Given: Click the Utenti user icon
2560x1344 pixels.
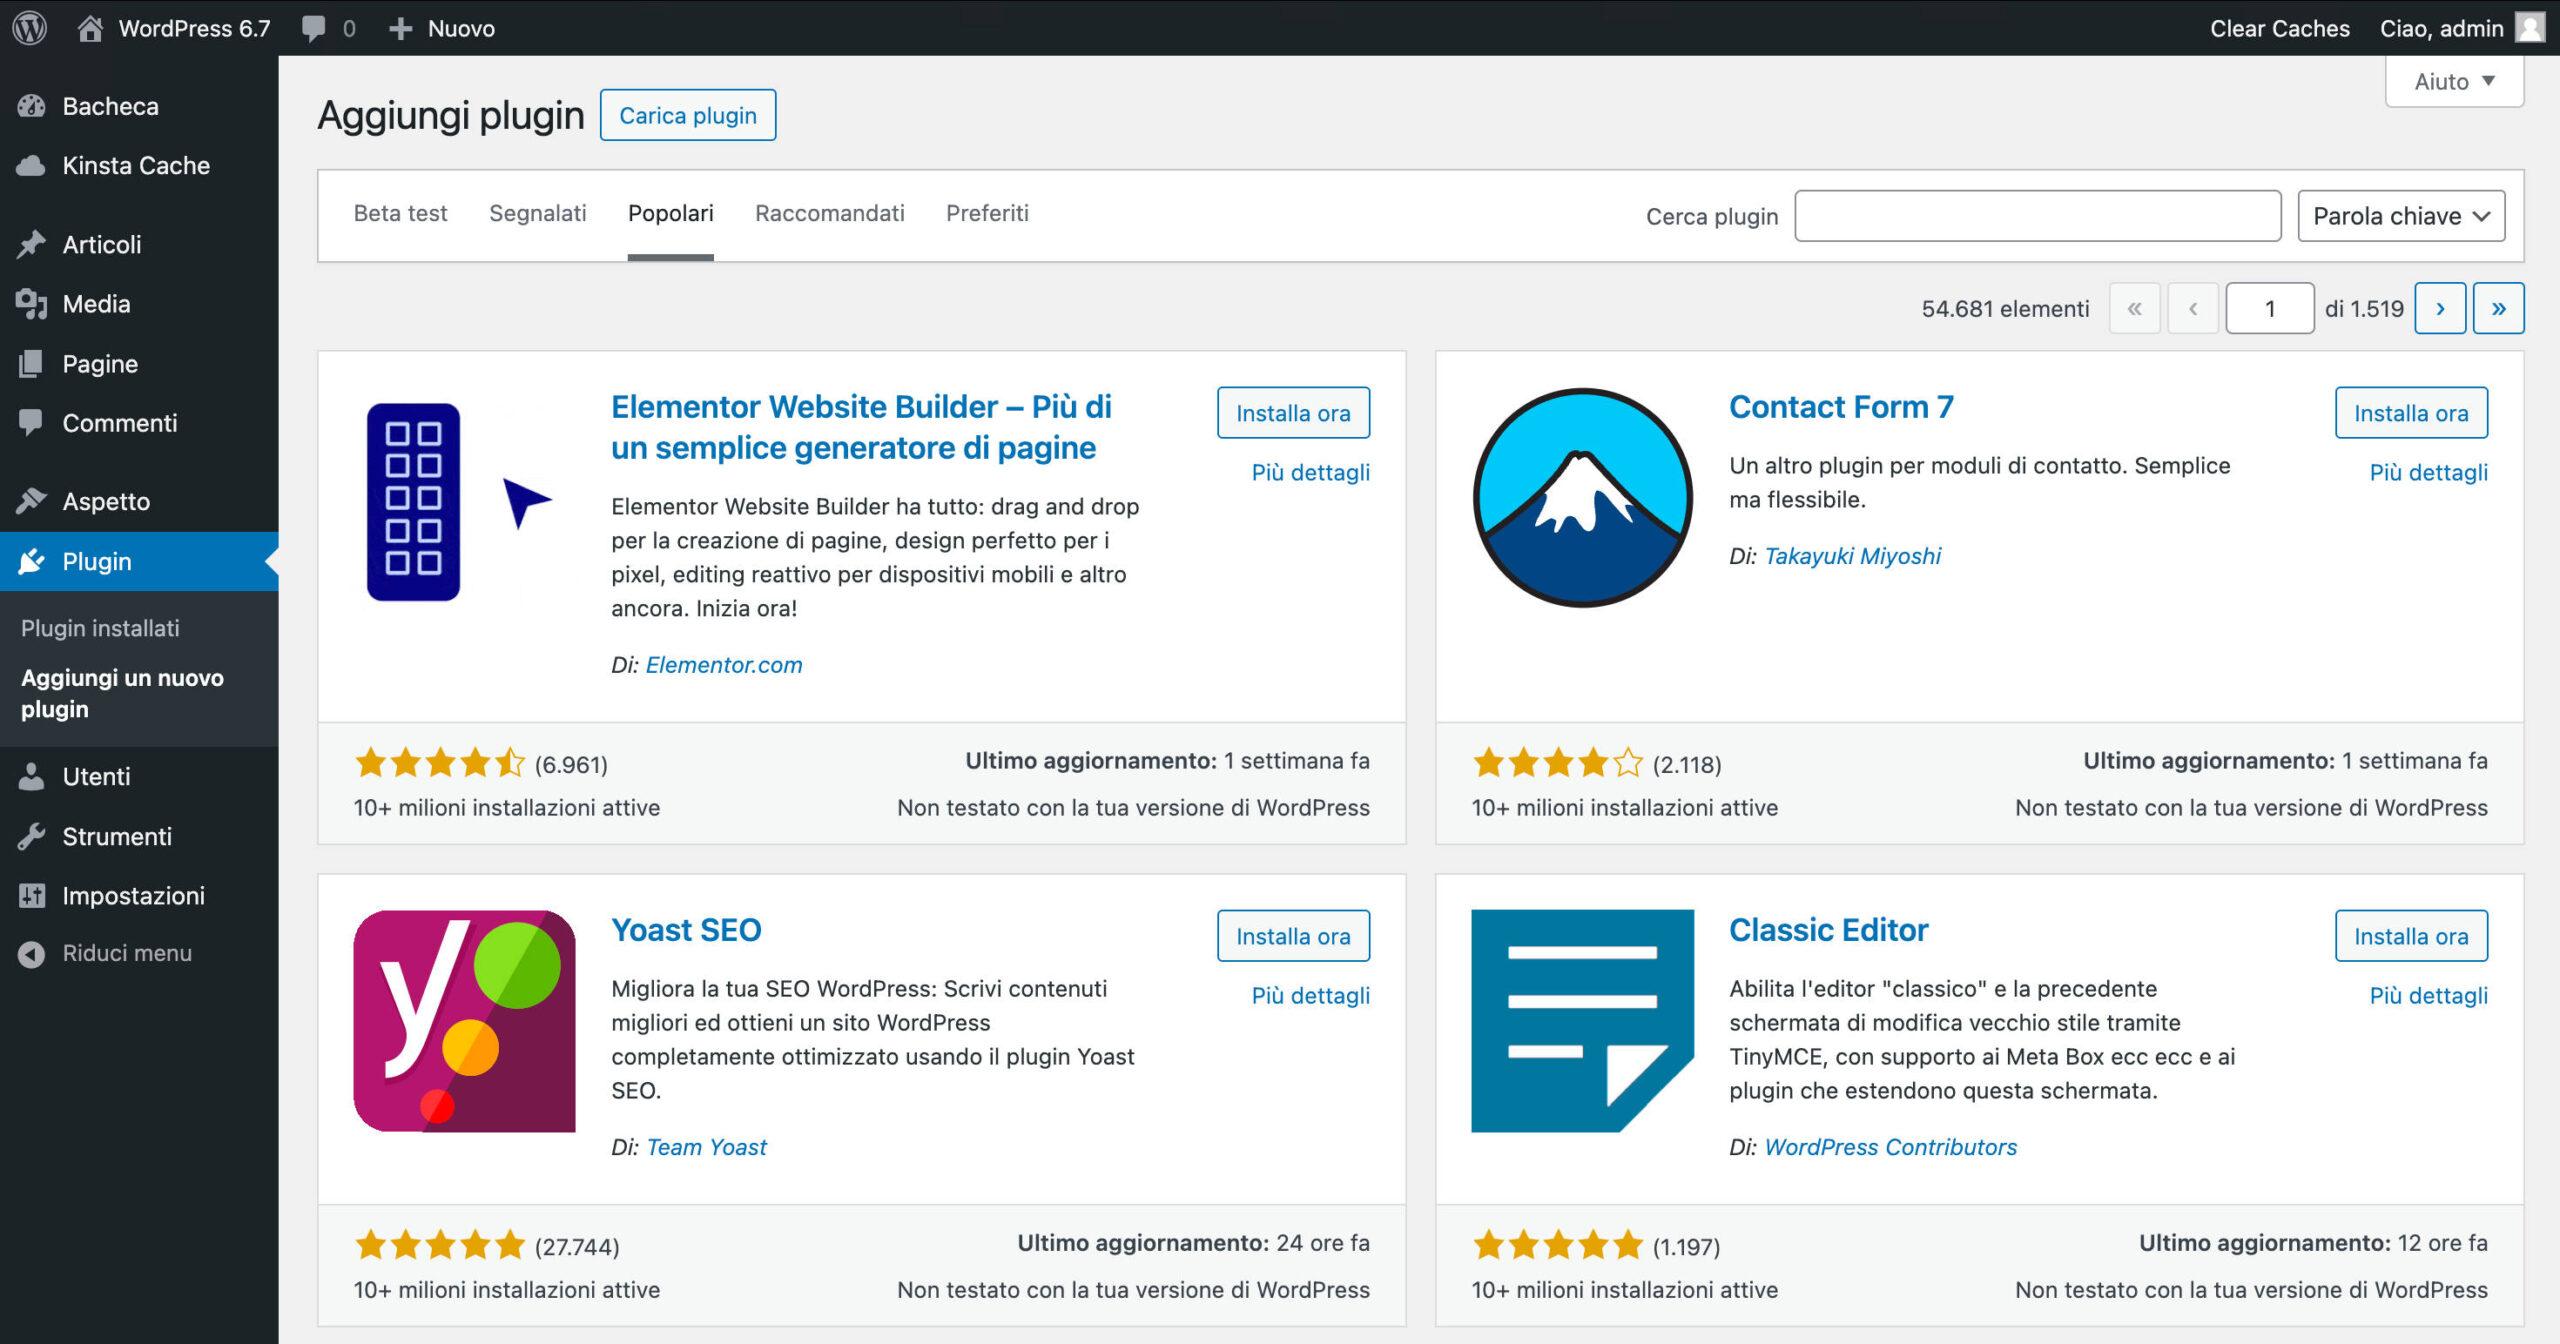Looking at the screenshot, I should click(31, 776).
